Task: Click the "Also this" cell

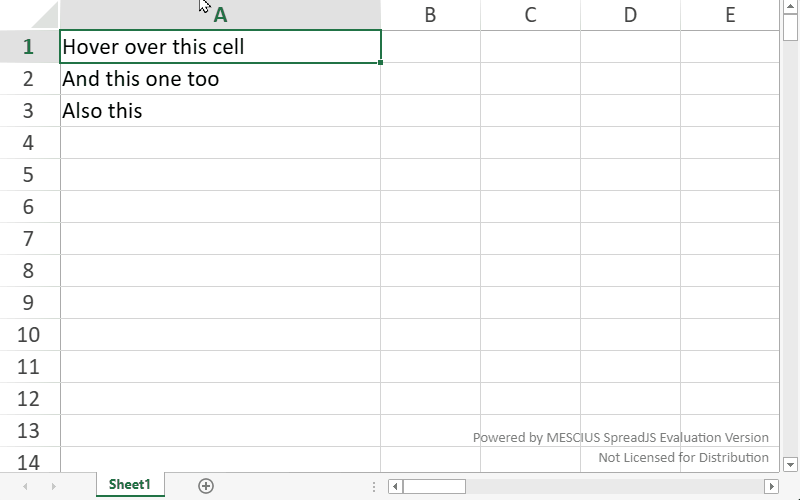Action: coord(220,111)
